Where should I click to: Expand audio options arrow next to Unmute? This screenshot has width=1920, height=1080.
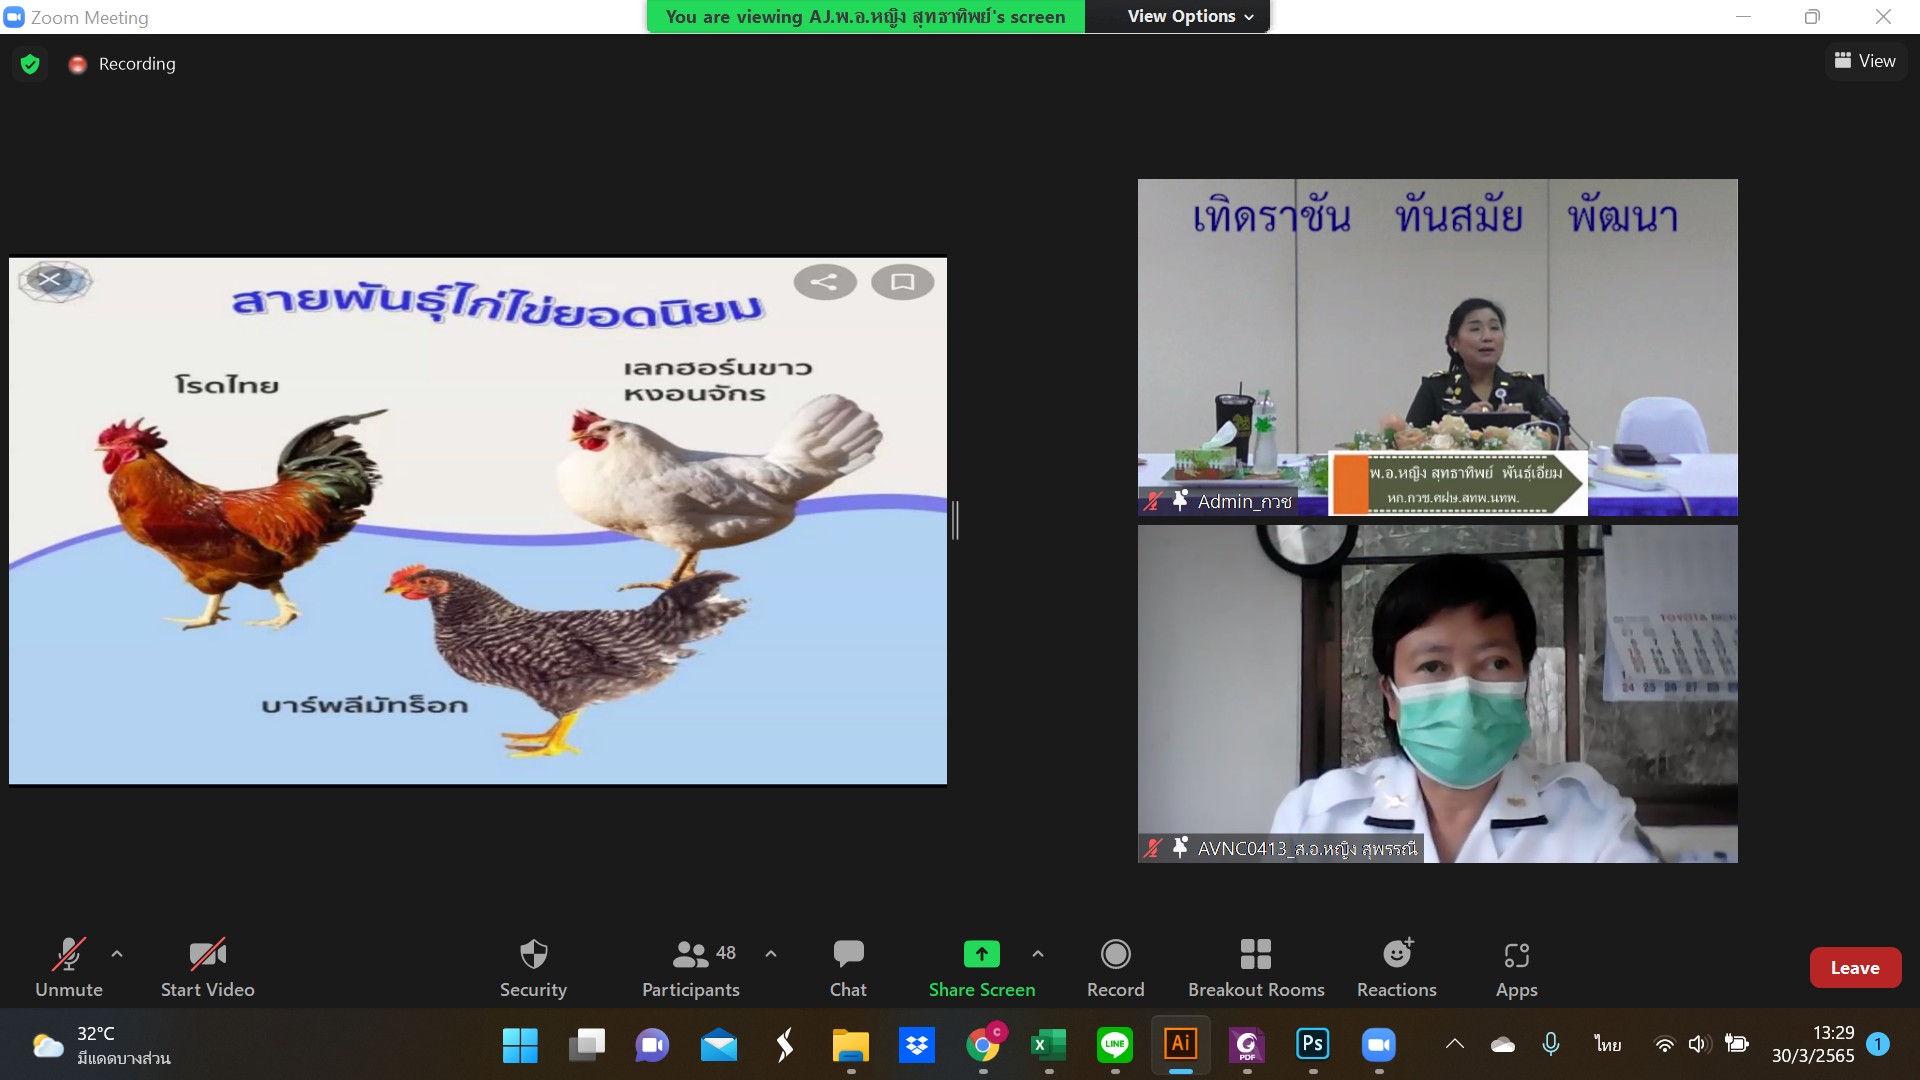117,954
